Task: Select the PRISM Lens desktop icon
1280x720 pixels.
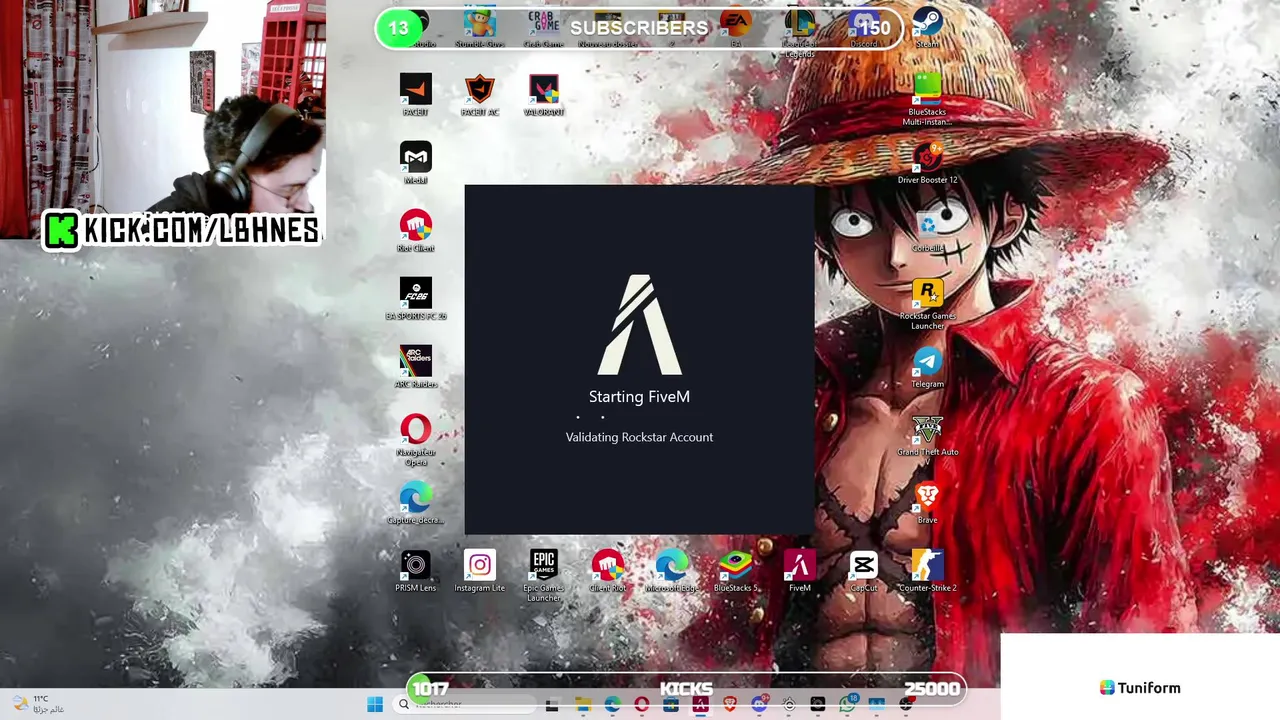Action: (416, 571)
